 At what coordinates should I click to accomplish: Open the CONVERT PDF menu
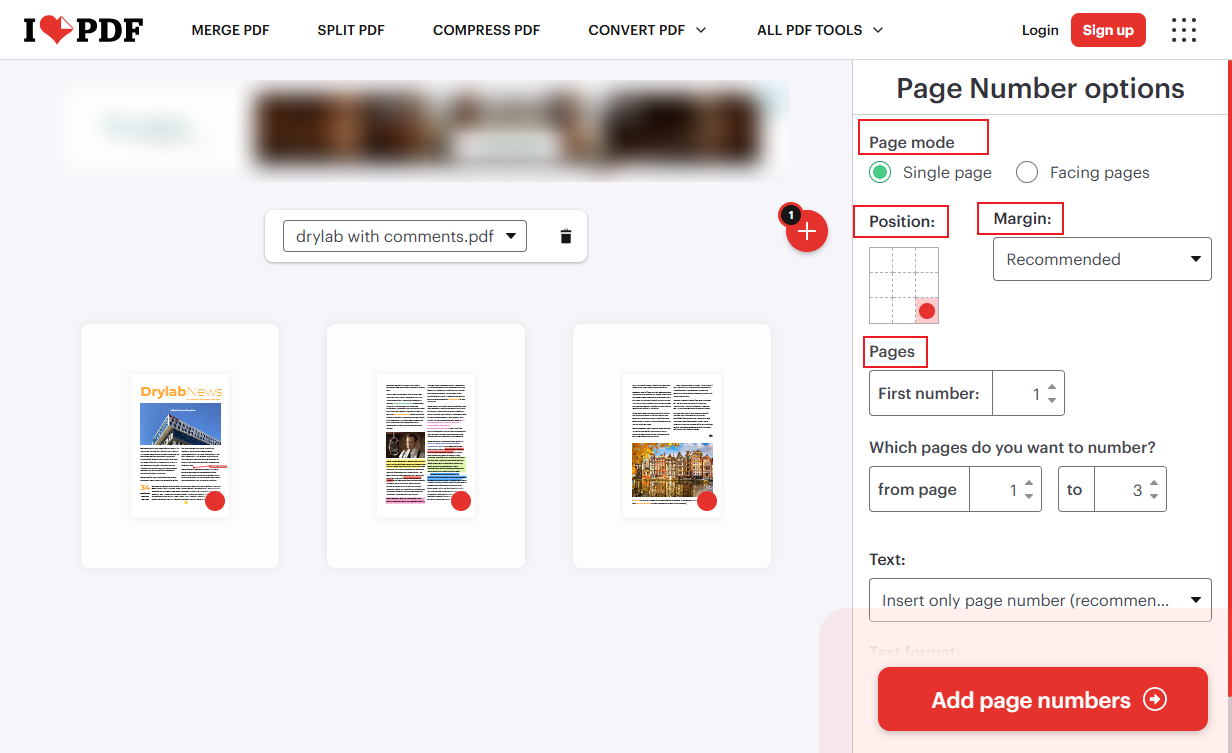pyautogui.click(x=647, y=30)
